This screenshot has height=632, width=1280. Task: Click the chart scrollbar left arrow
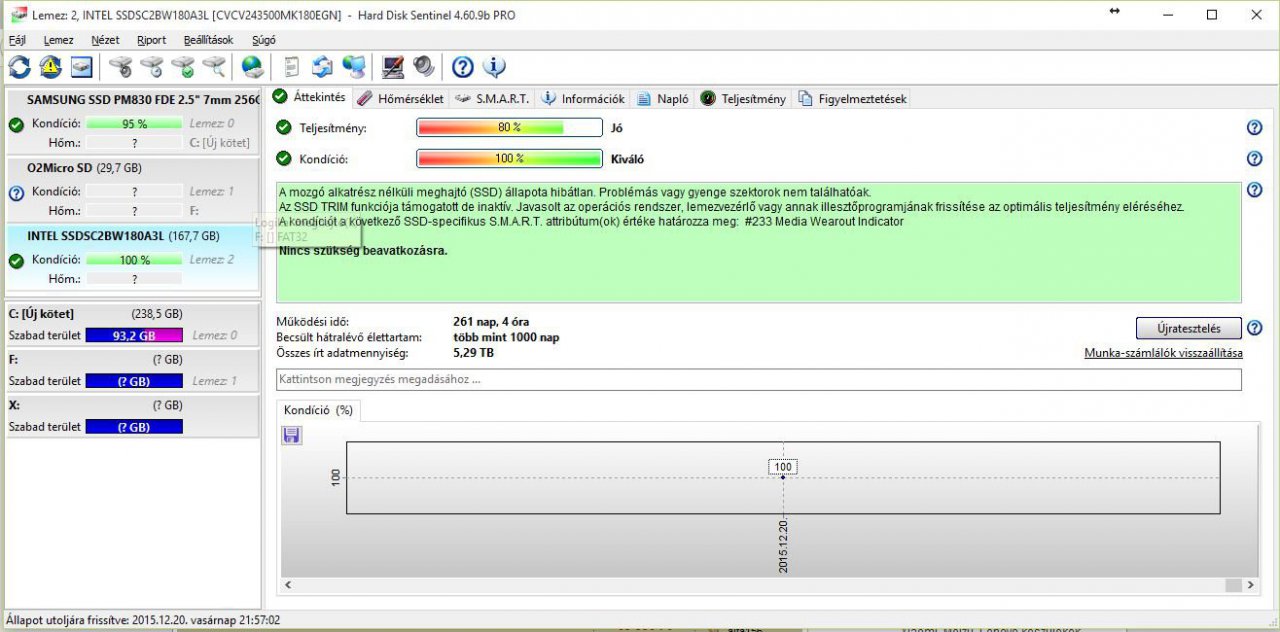click(x=288, y=585)
